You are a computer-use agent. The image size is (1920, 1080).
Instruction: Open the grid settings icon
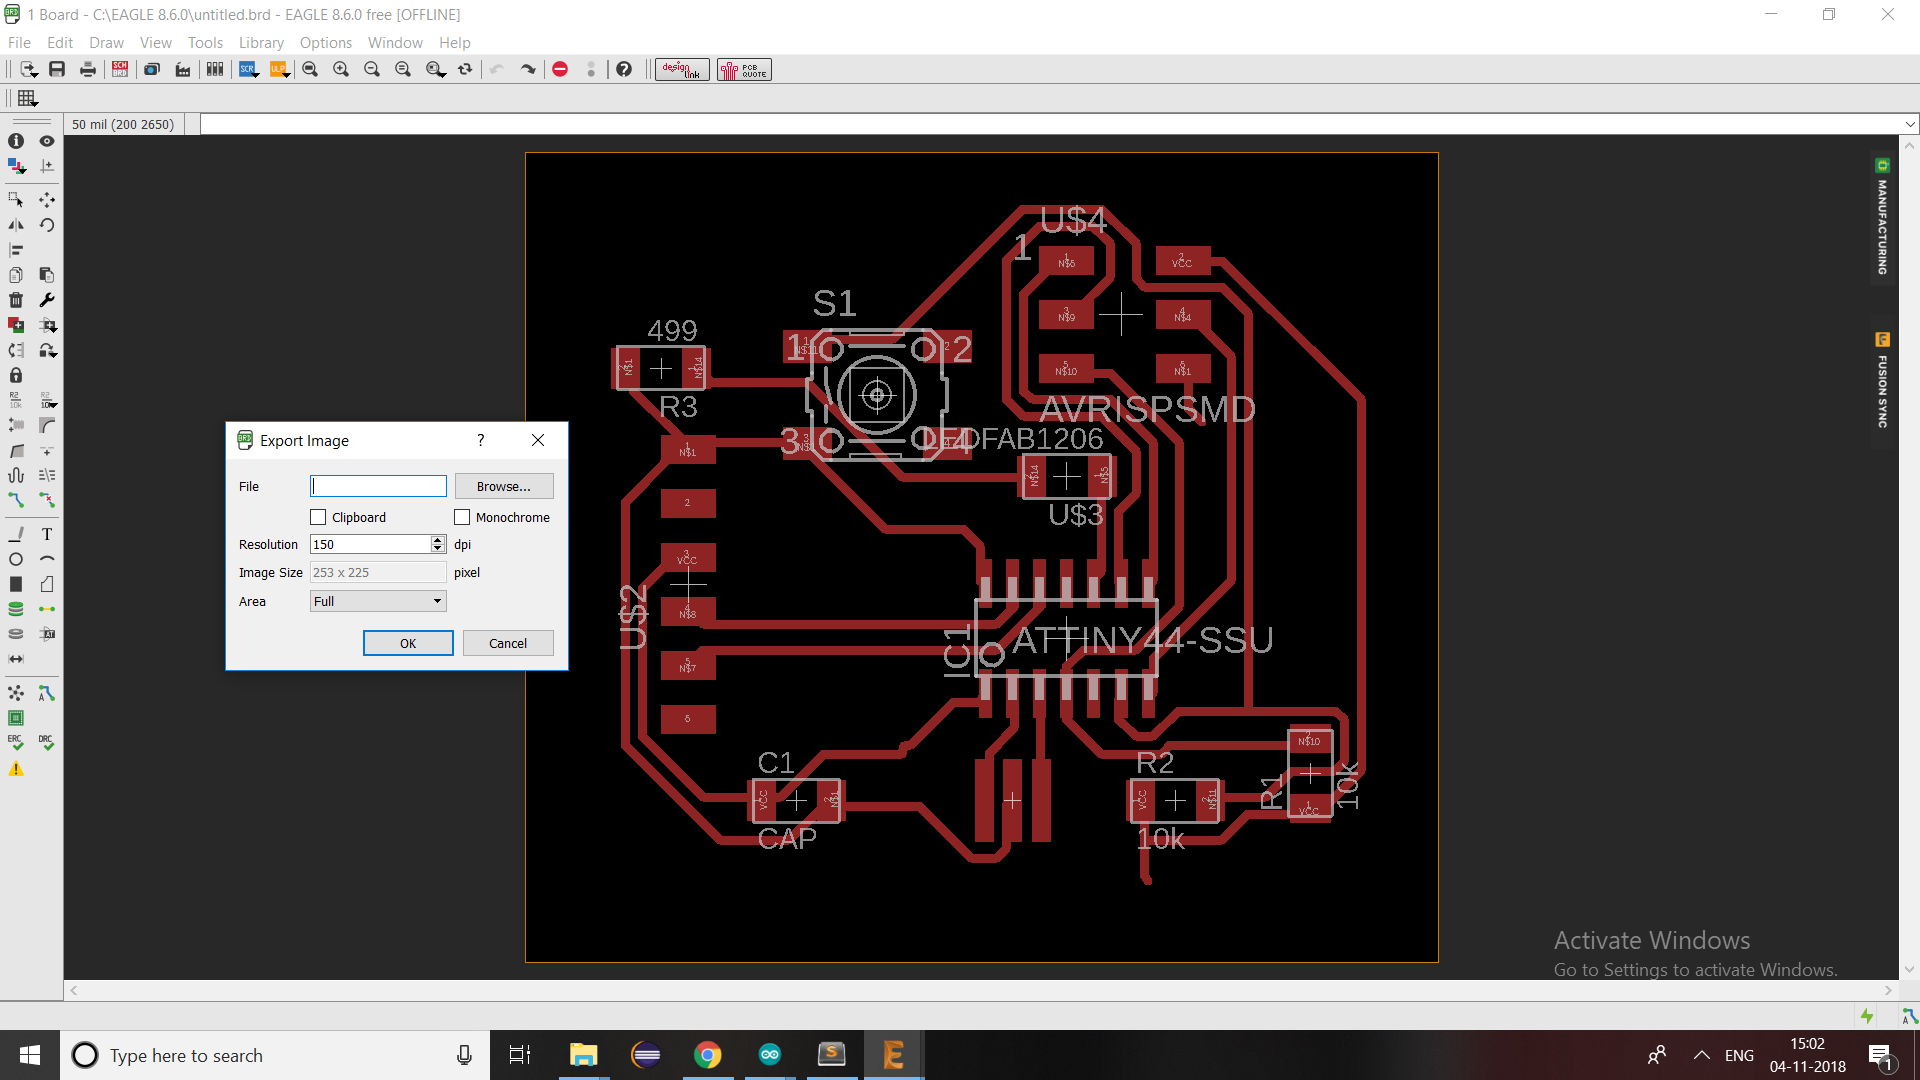pyautogui.click(x=27, y=98)
